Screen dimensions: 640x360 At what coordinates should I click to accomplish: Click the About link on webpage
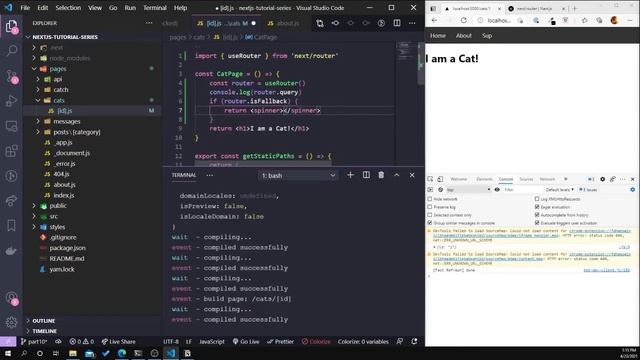click(x=464, y=36)
